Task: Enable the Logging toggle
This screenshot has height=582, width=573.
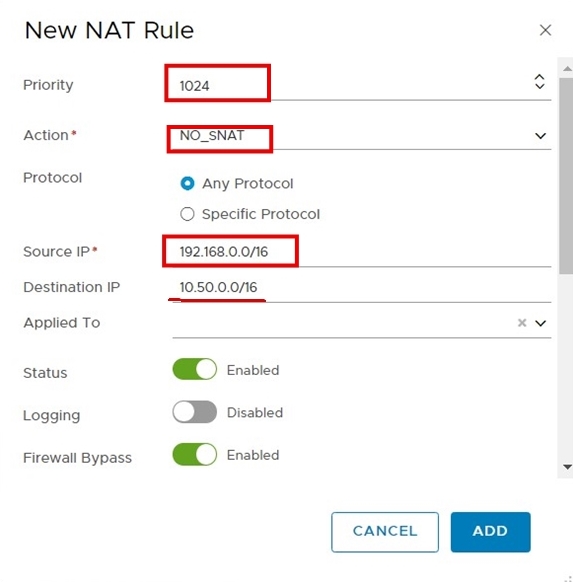Action: click(195, 412)
